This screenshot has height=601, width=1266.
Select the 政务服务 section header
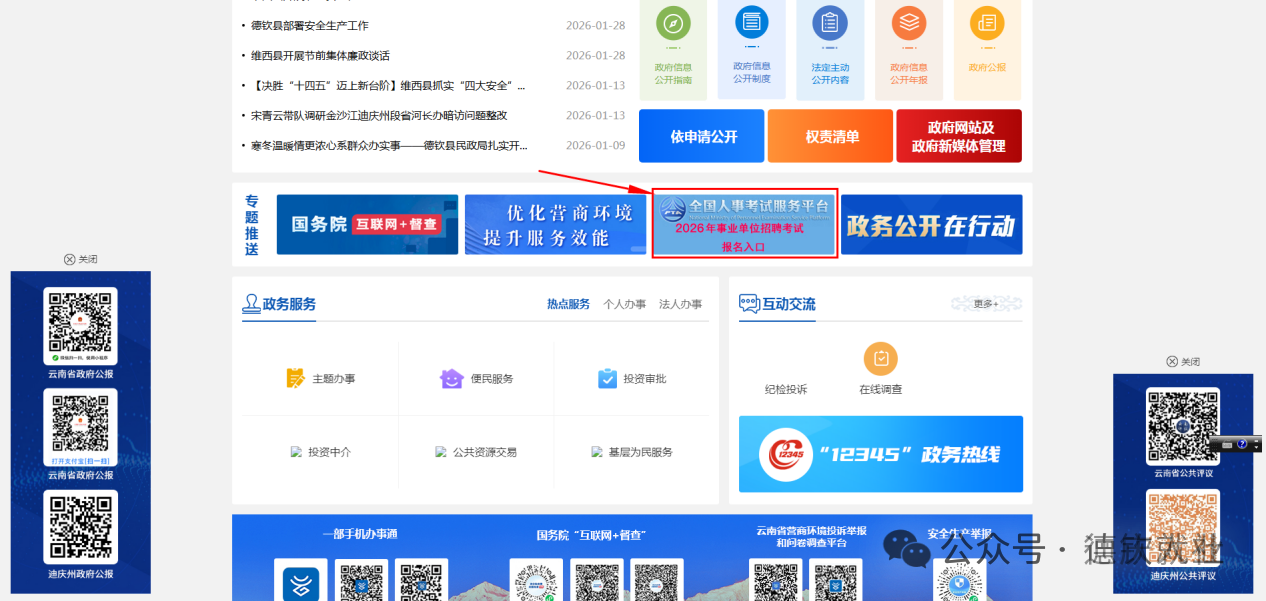279,304
